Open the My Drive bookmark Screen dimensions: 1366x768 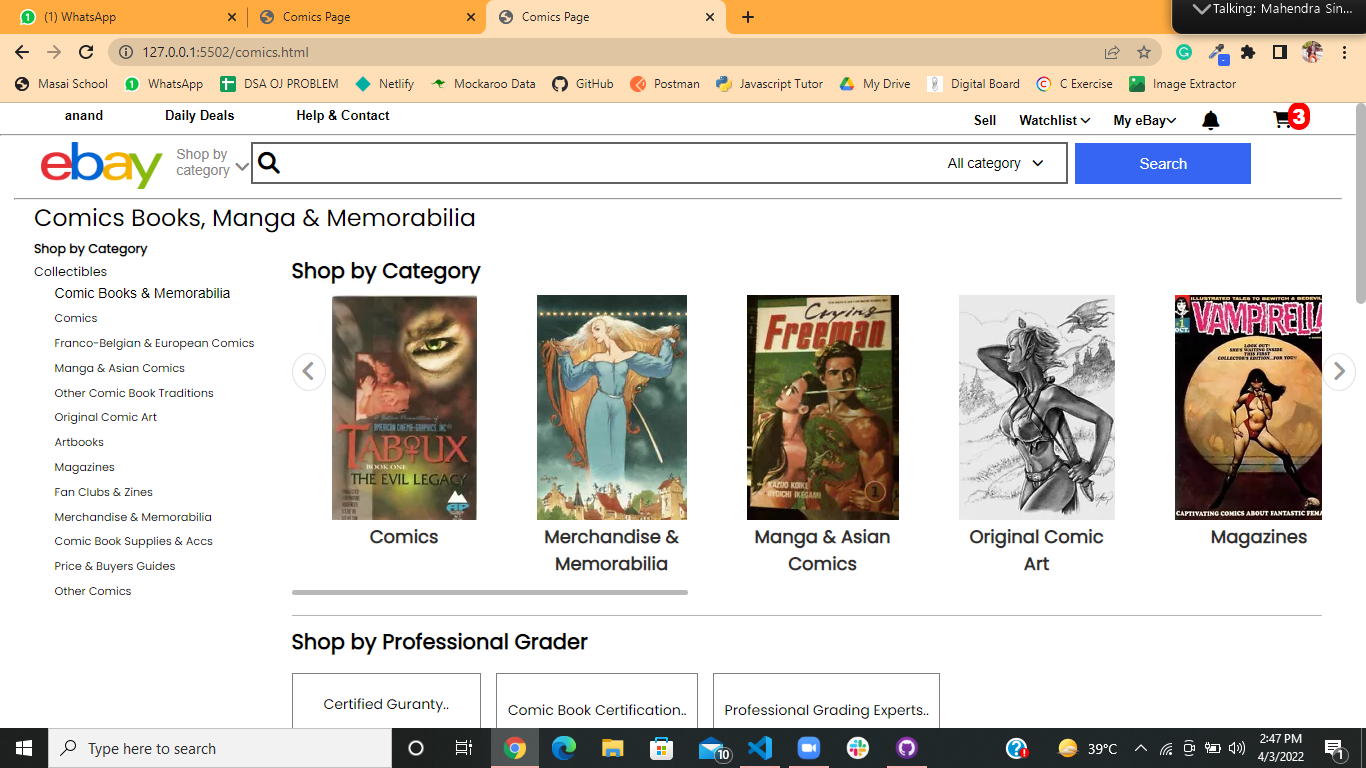click(875, 84)
